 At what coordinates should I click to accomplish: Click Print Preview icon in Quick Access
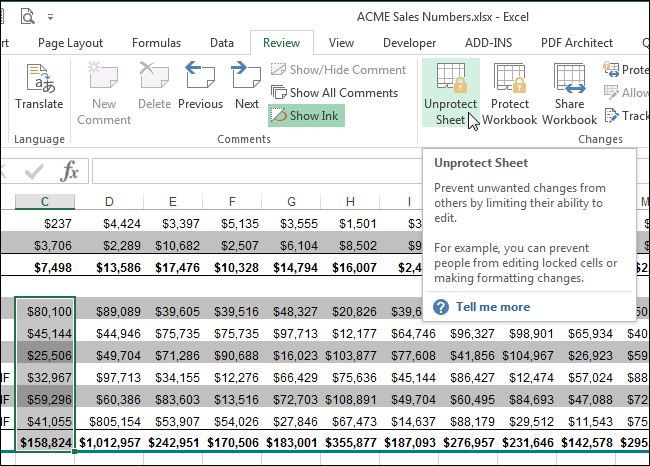27,17
